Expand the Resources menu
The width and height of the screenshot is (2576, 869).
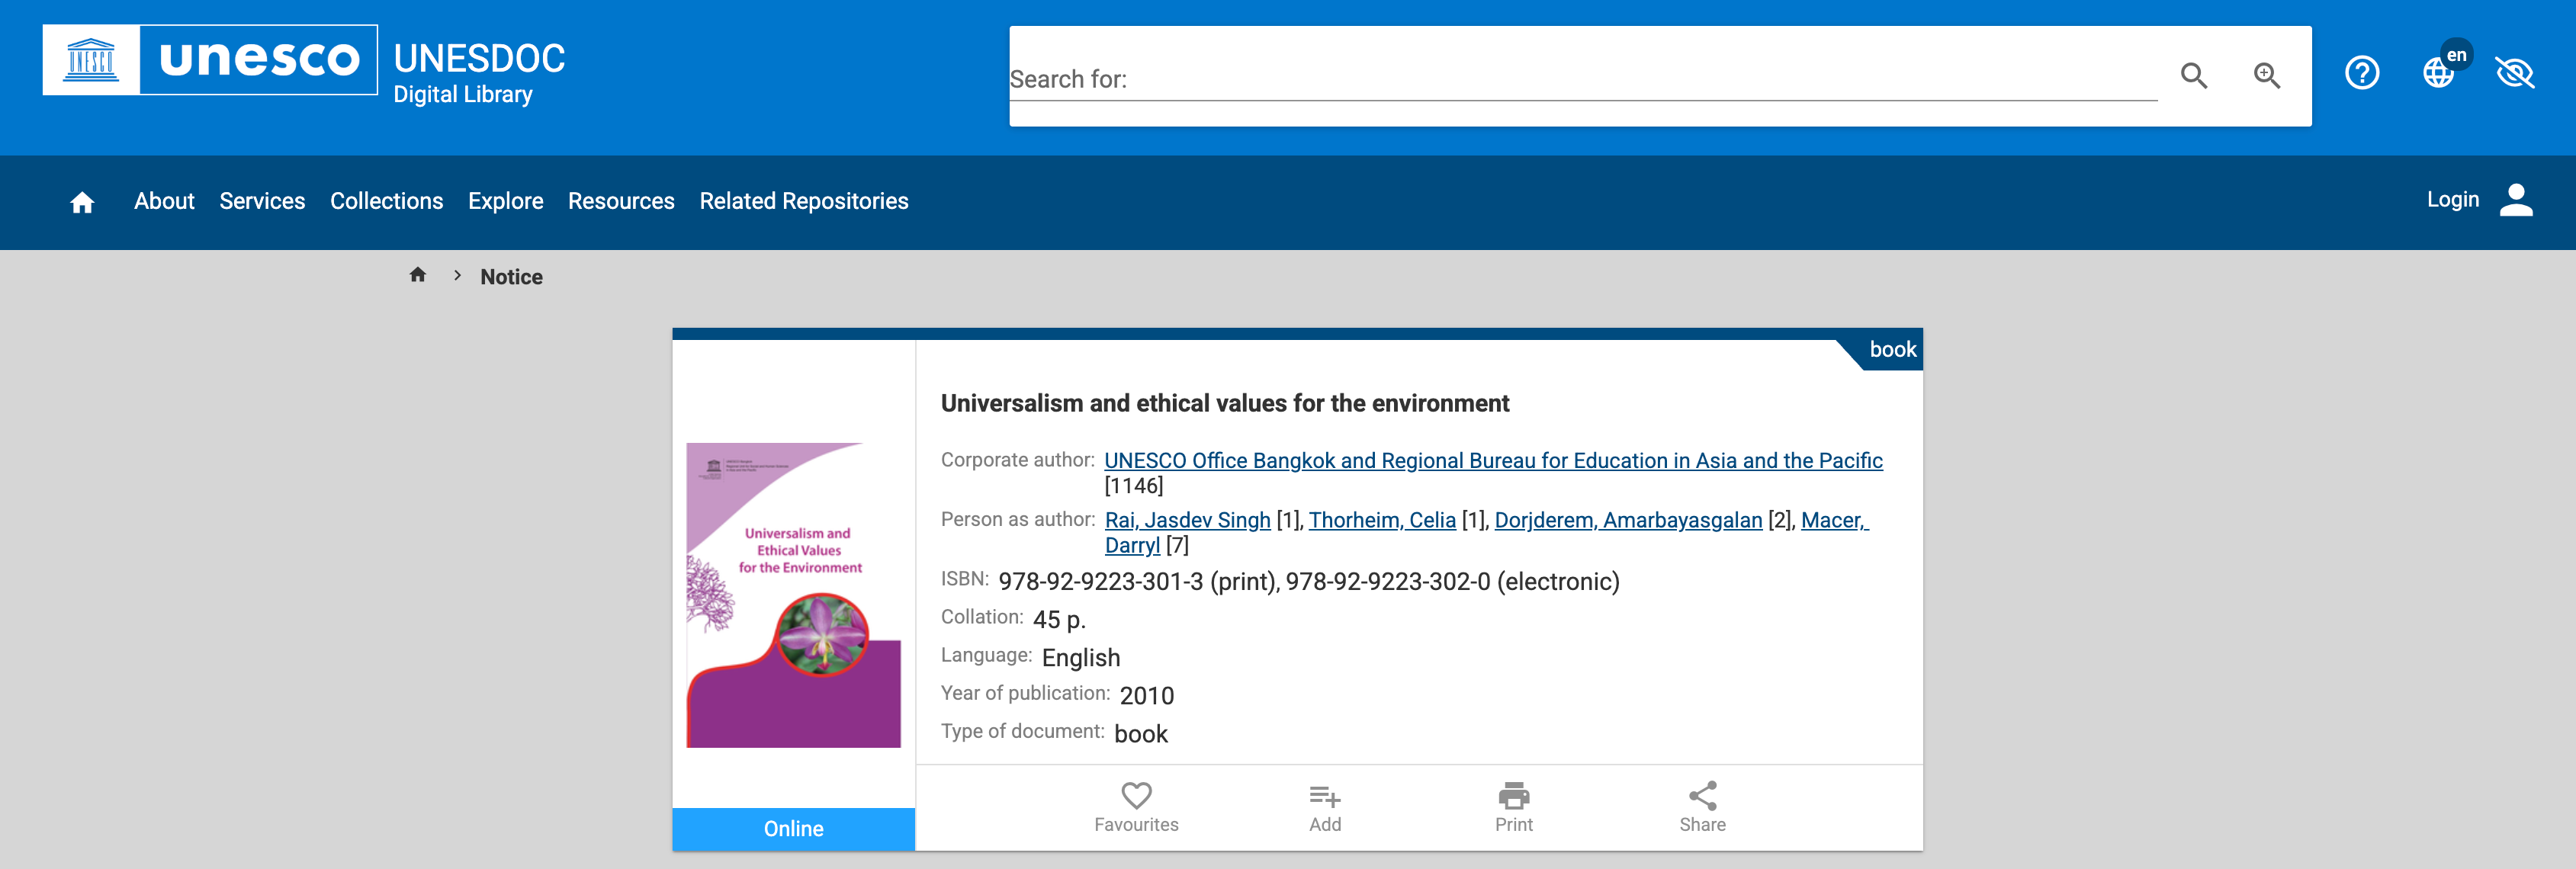621,202
